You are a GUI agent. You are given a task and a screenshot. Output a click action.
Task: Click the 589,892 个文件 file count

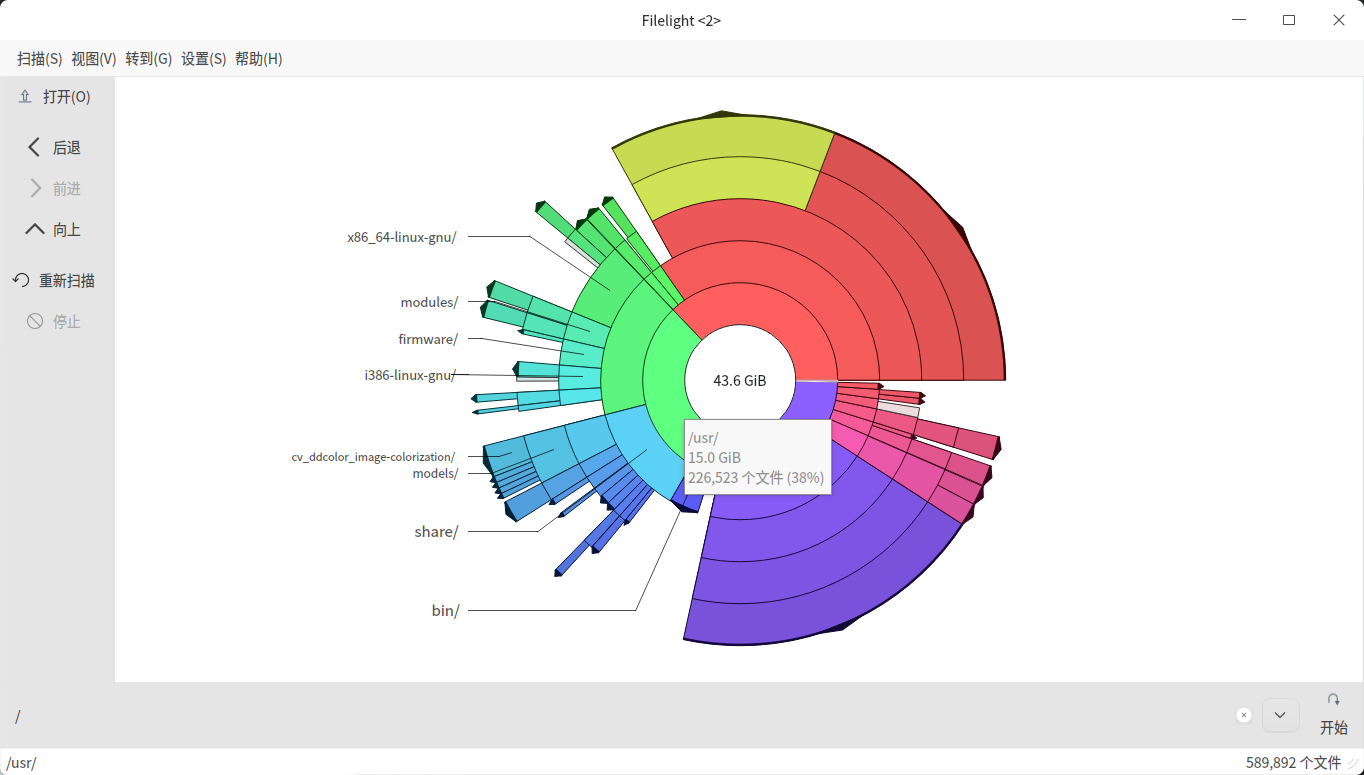click(x=1293, y=763)
